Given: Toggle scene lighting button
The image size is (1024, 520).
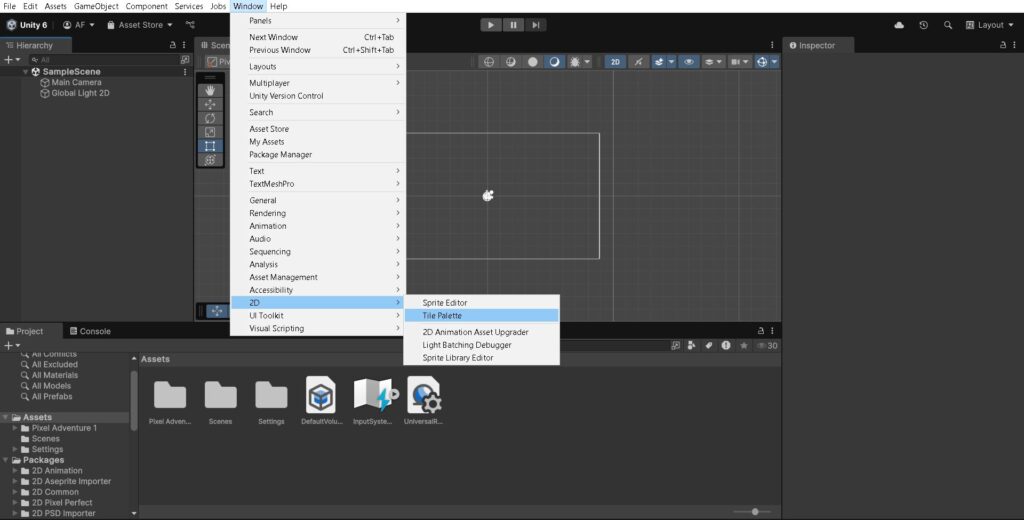Looking at the screenshot, I should pyautogui.click(x=638, y=61).
